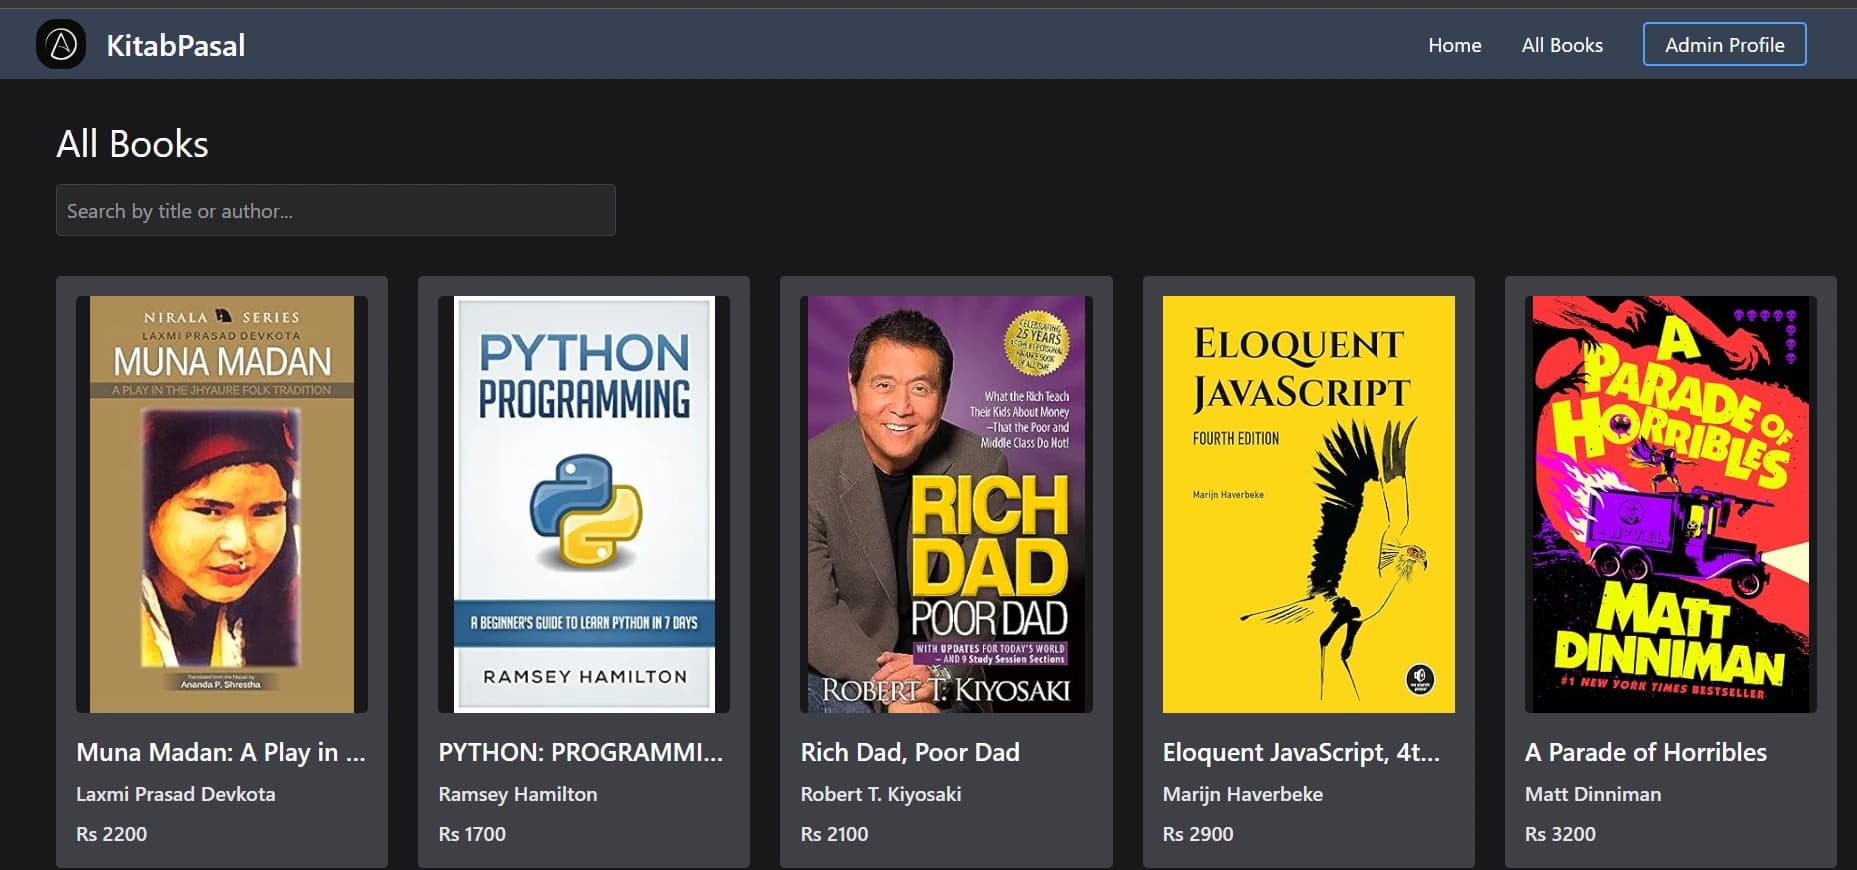
Task: Open the KitabPasal brand name link
Action: [x=176, y=45]
